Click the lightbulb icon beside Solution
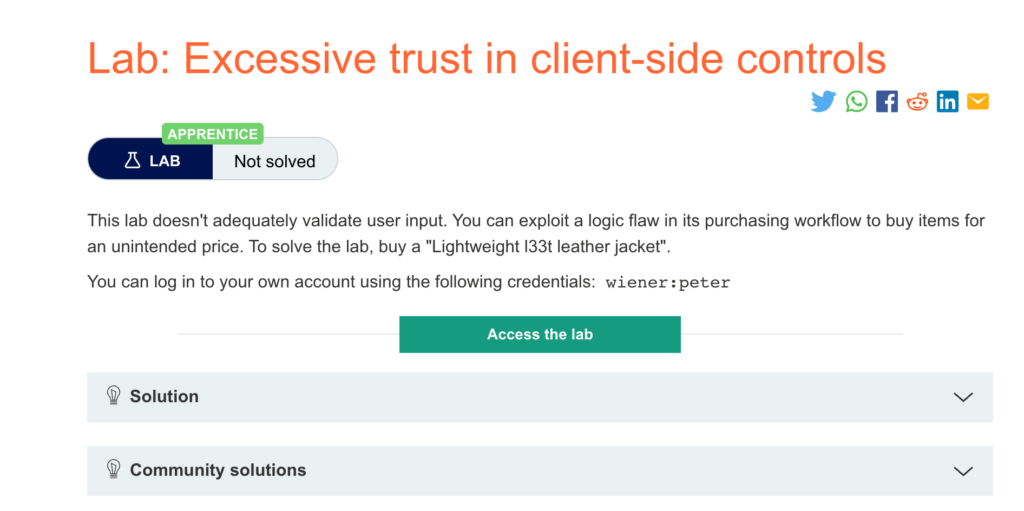 point(114,396)
